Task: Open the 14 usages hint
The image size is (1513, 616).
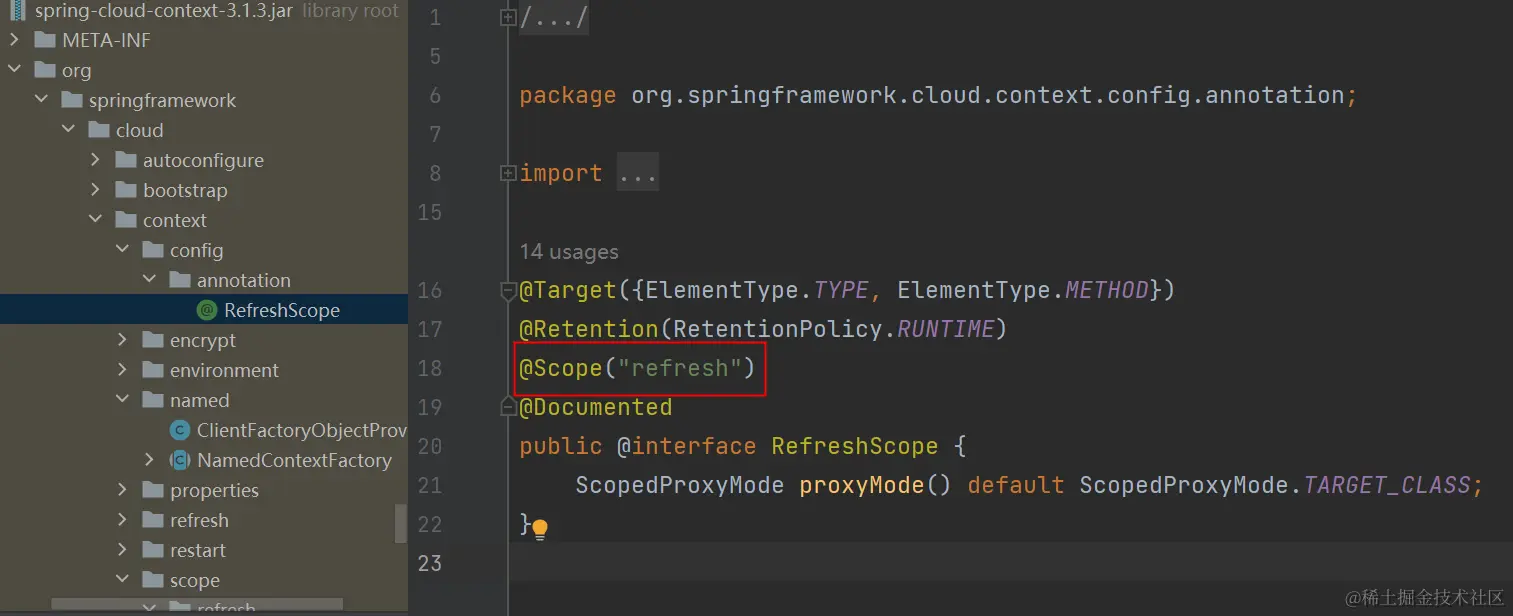Action: (x=568, y=252)
